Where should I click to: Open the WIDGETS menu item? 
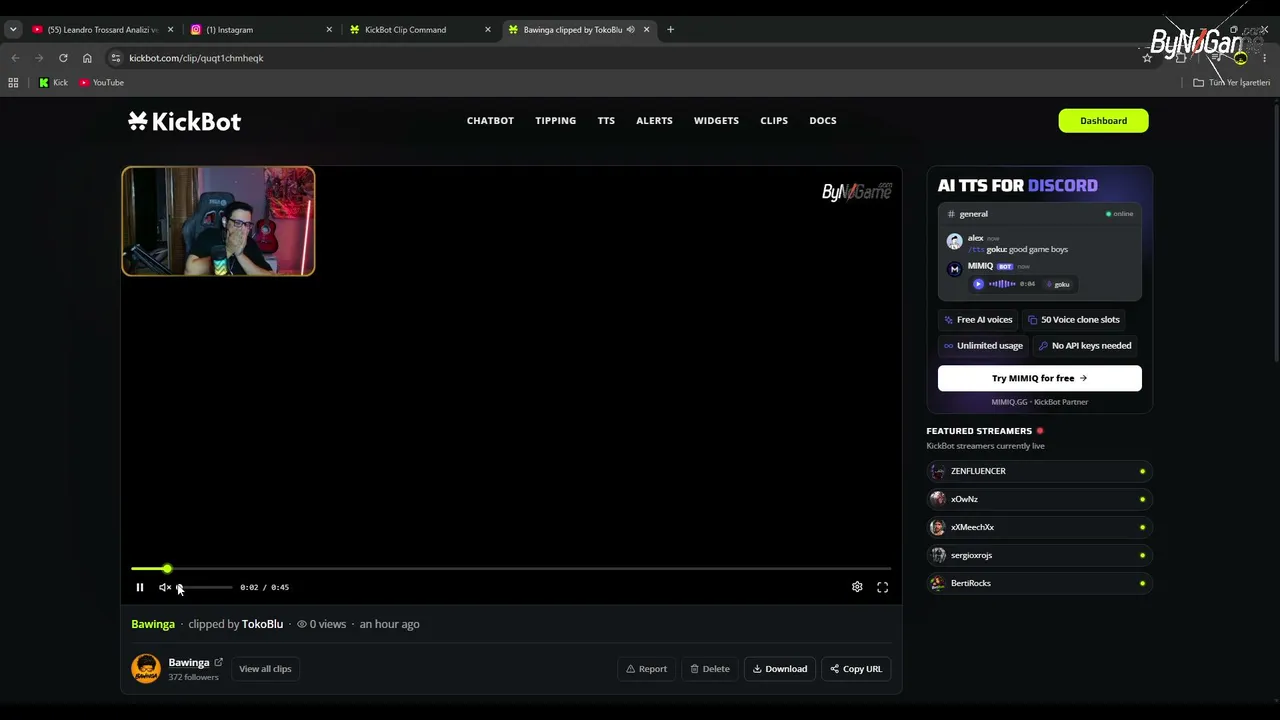(716, 121)
